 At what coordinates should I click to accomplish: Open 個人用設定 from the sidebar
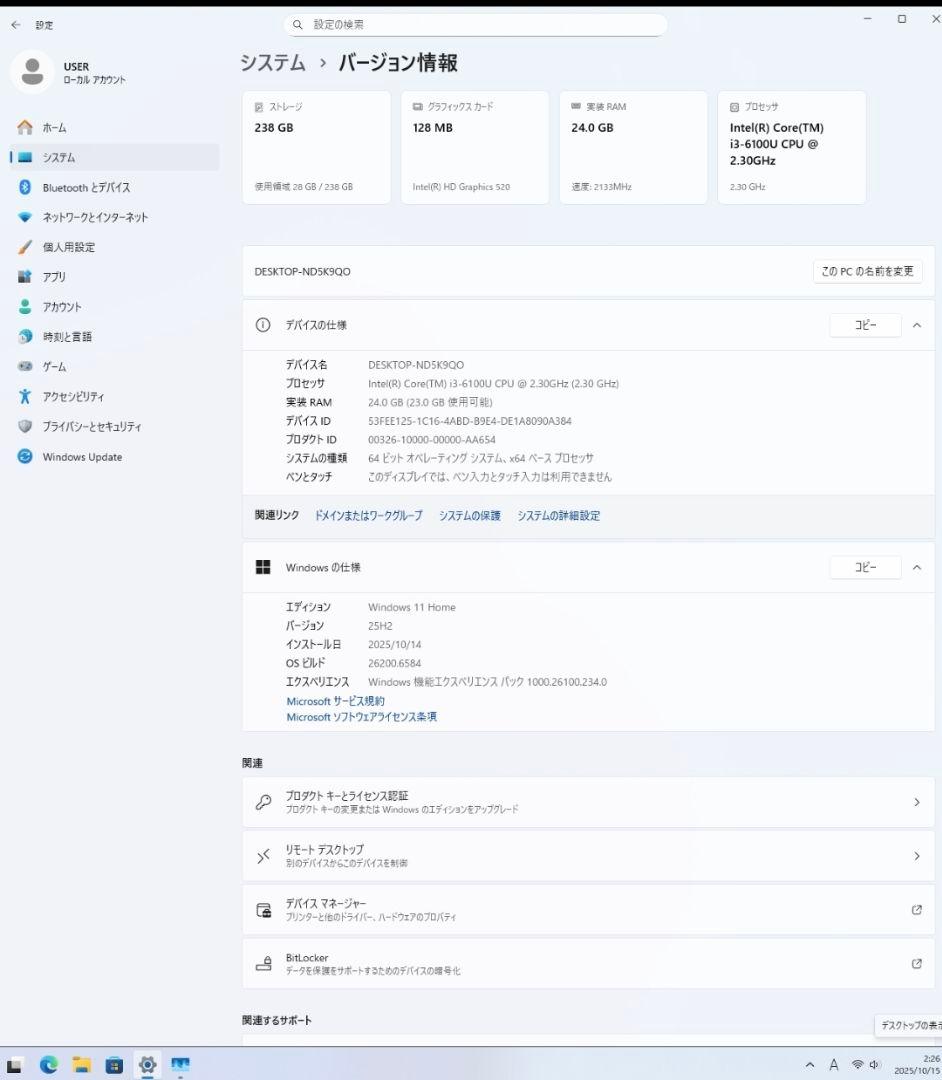pos(68,247)
